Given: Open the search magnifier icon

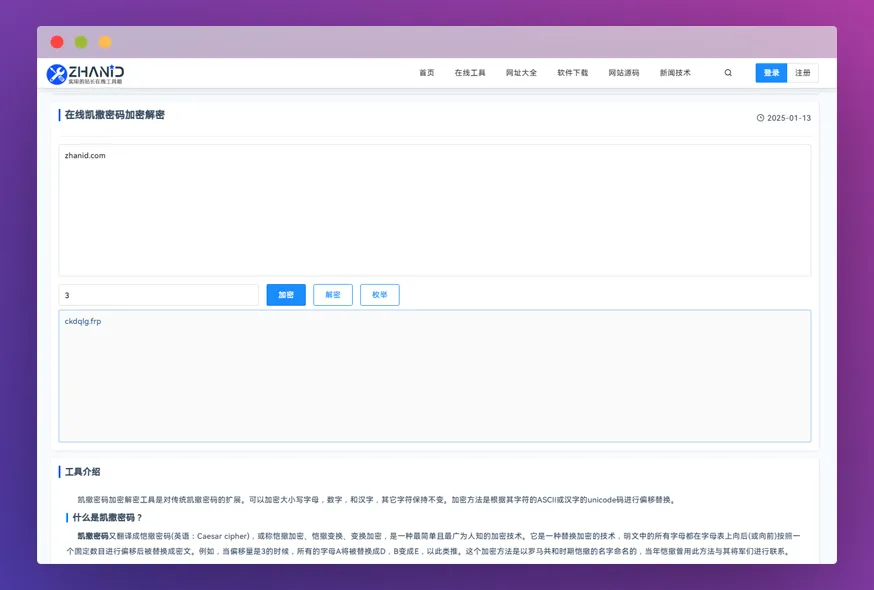Looking at the screenshot, I should (x=728, y=72).
